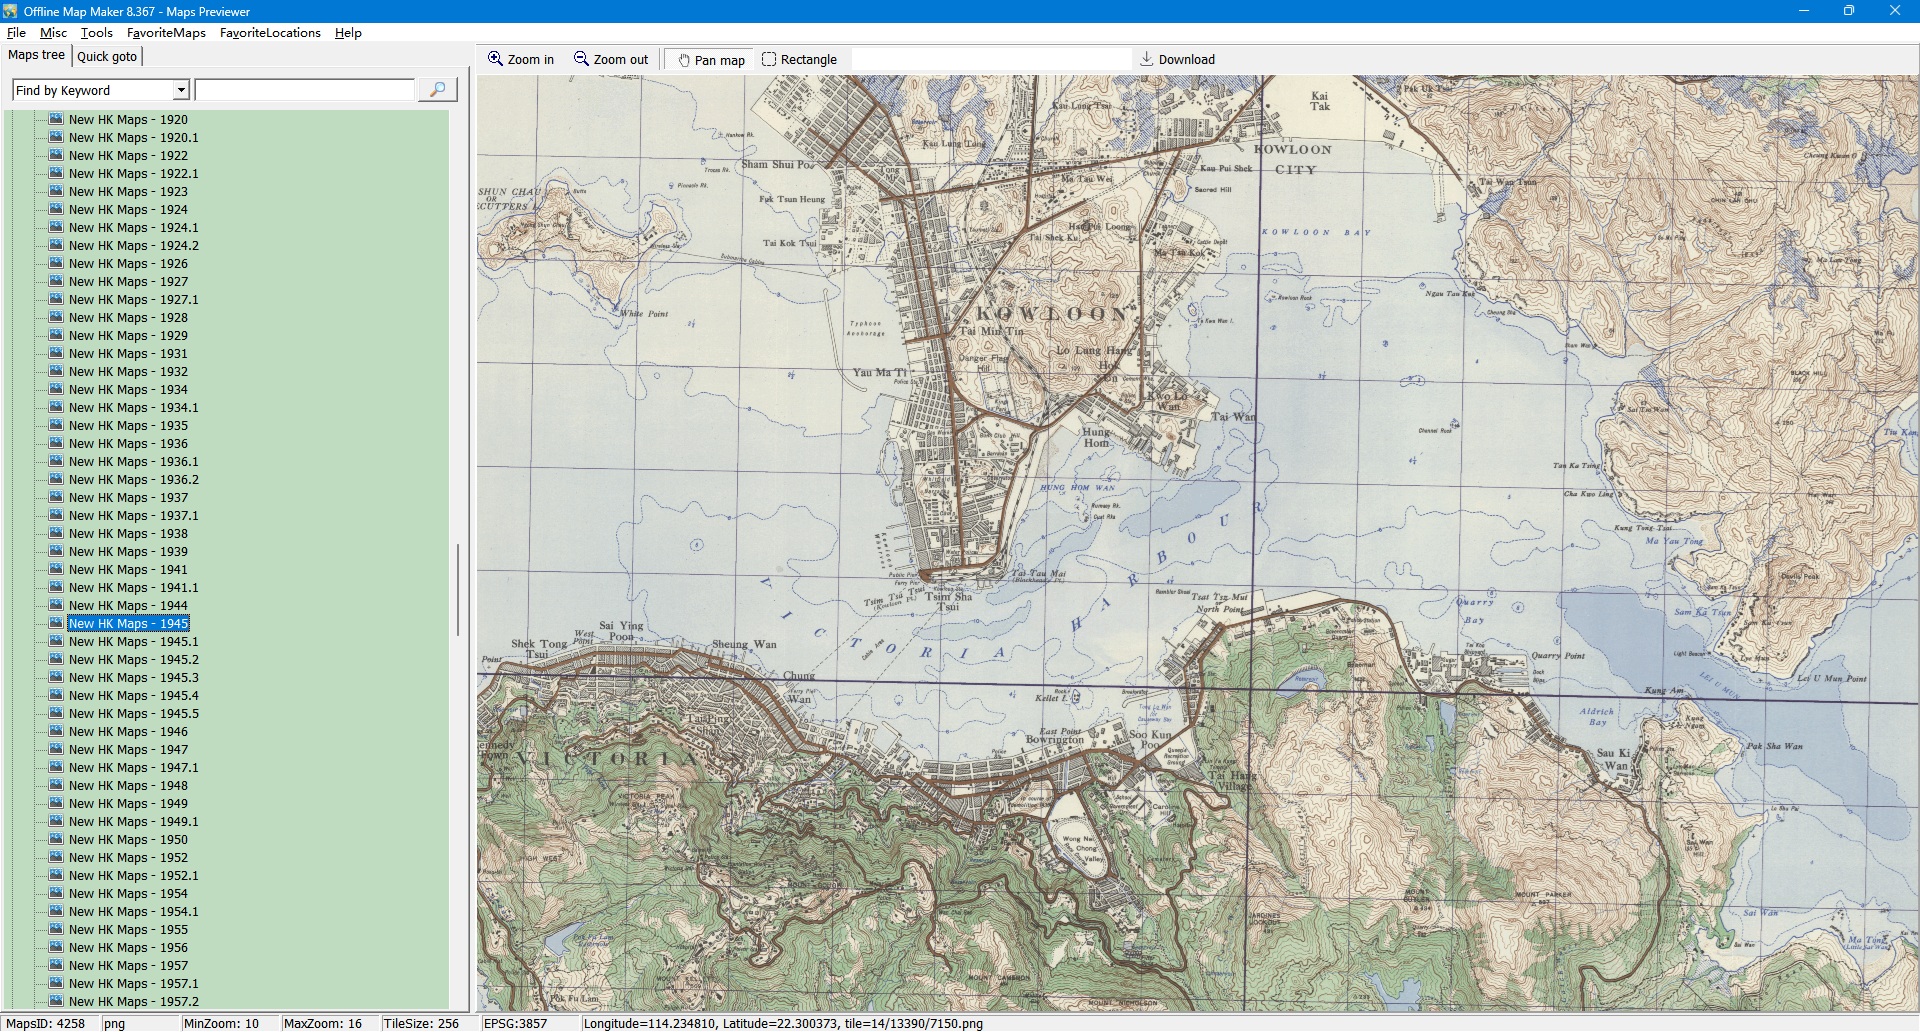Click the Zoom out magnifier icon
This screenshot has height=1032, width=1920.
click(581, 59)
